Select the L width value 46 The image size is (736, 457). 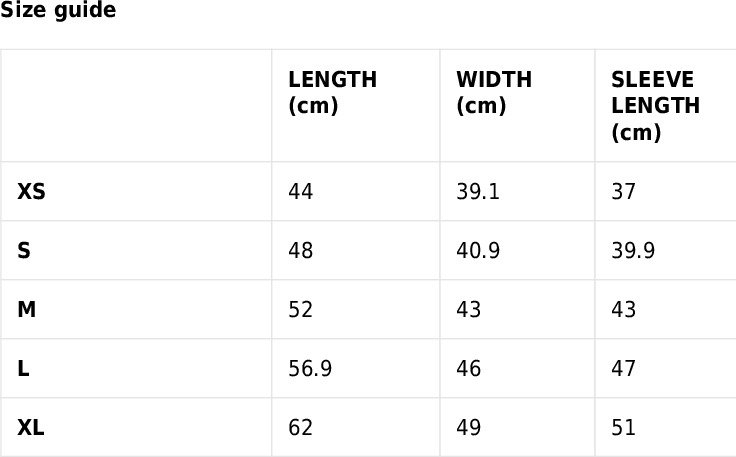(x=468, y=368)
